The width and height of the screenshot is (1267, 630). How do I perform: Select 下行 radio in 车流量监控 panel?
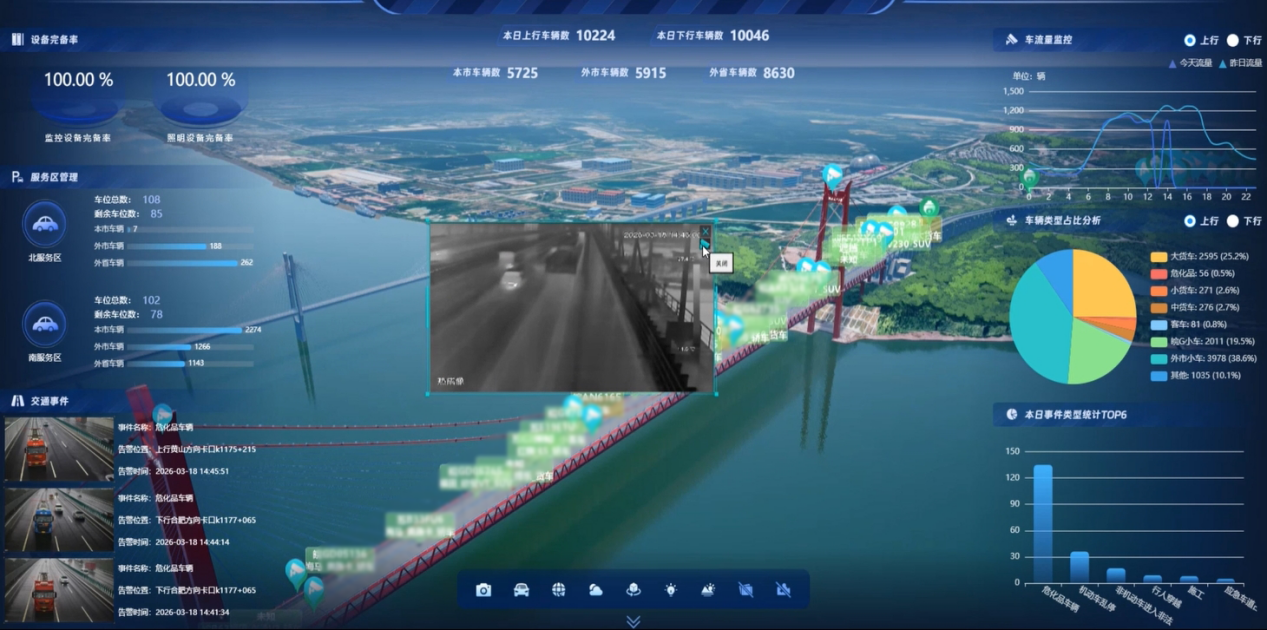(x=1233, y=40)
